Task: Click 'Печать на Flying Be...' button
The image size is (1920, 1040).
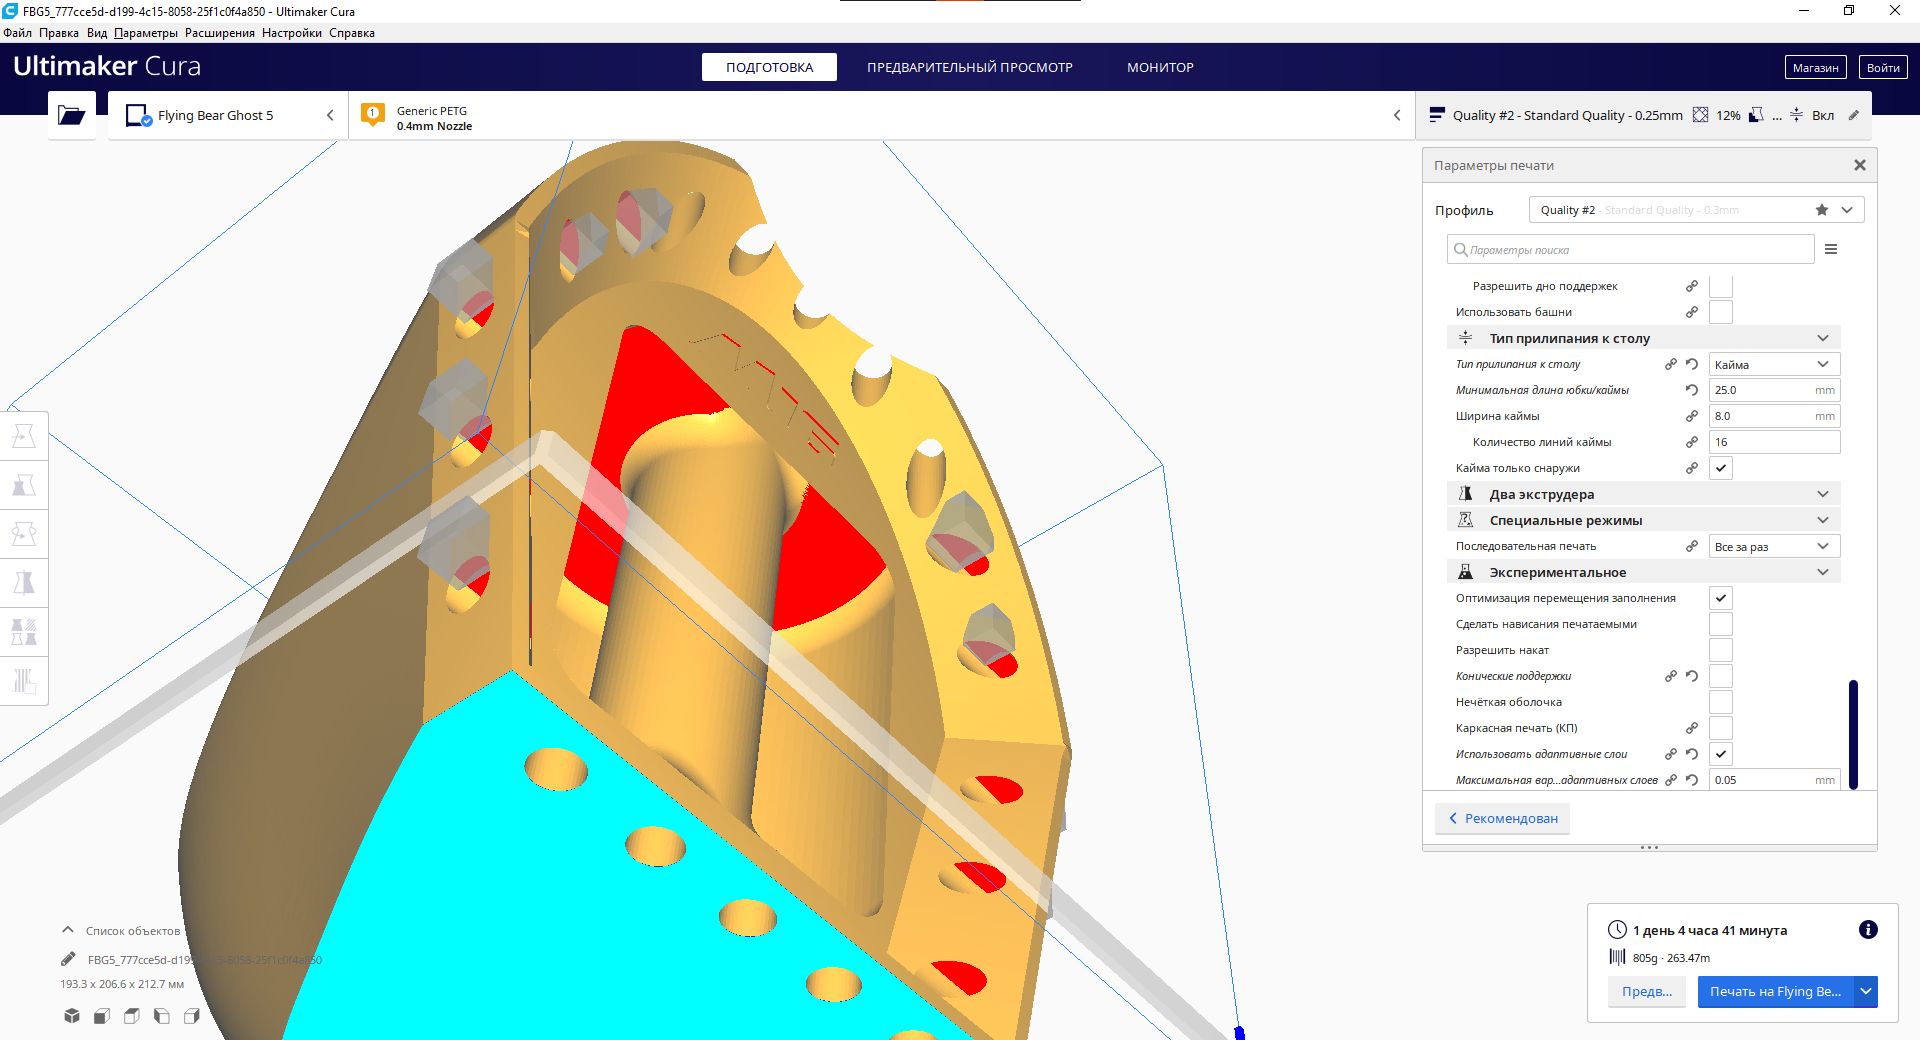Action: [x=1775, y=991]
